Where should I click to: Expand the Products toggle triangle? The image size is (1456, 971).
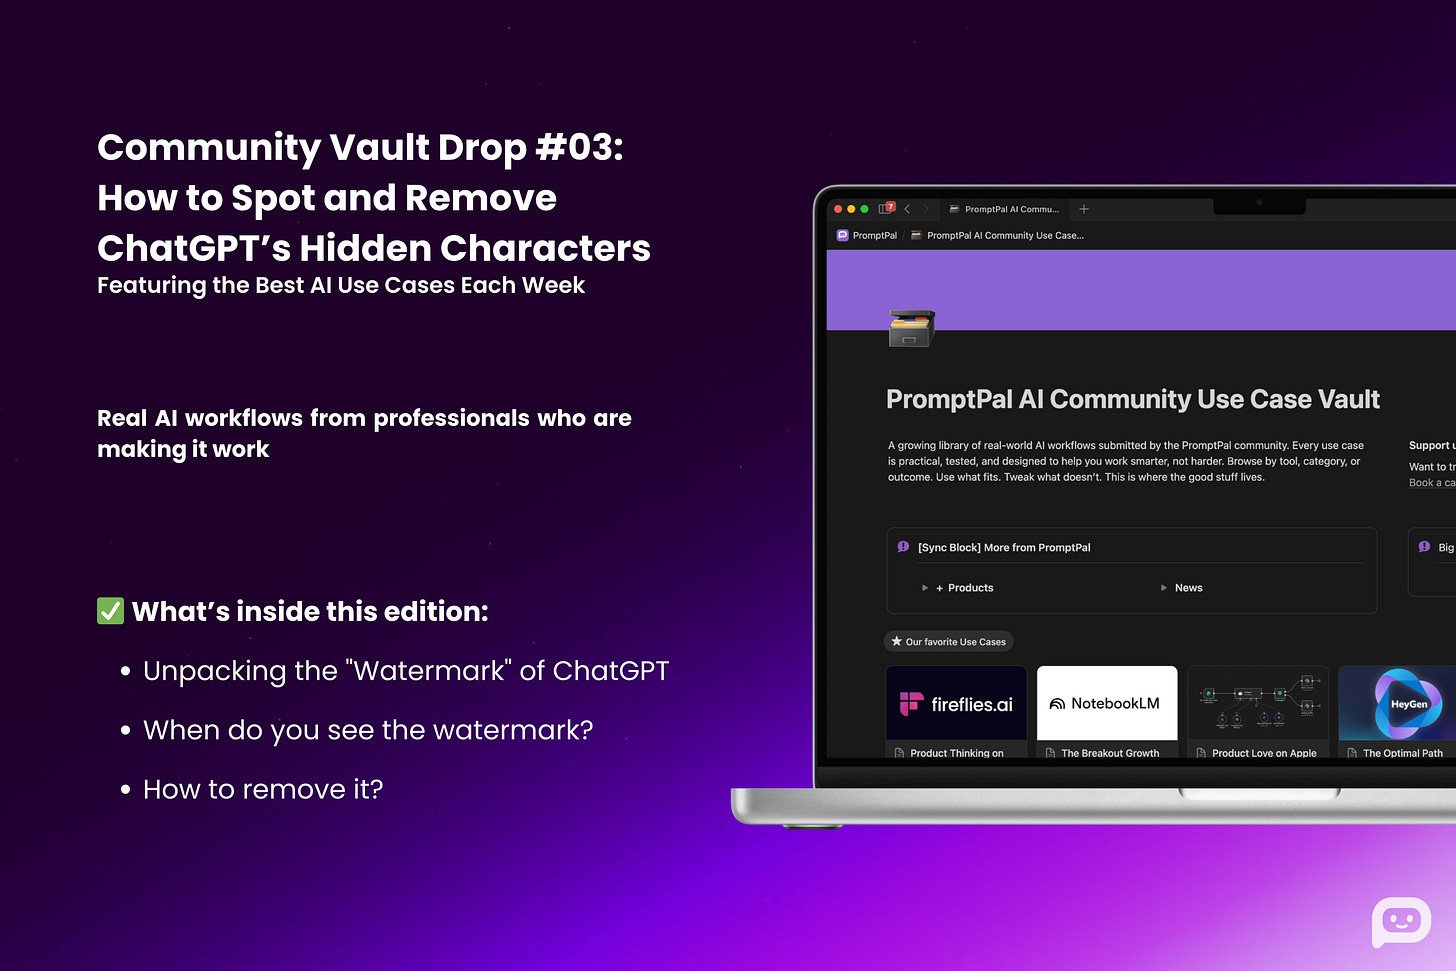point(925,588)
